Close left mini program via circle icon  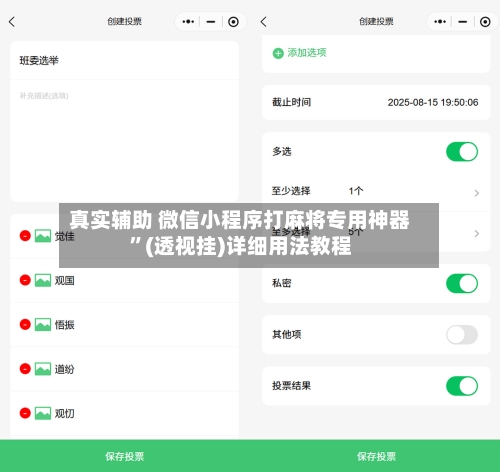(x=233, y=22)
